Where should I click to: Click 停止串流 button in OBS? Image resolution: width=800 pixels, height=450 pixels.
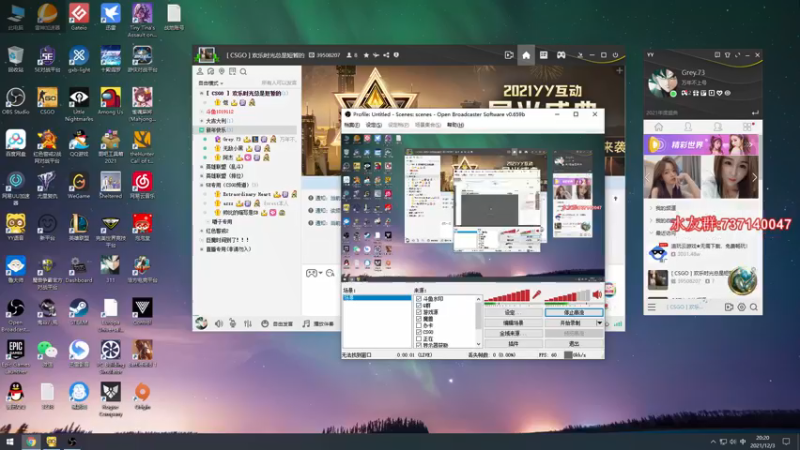pos(574,312)
